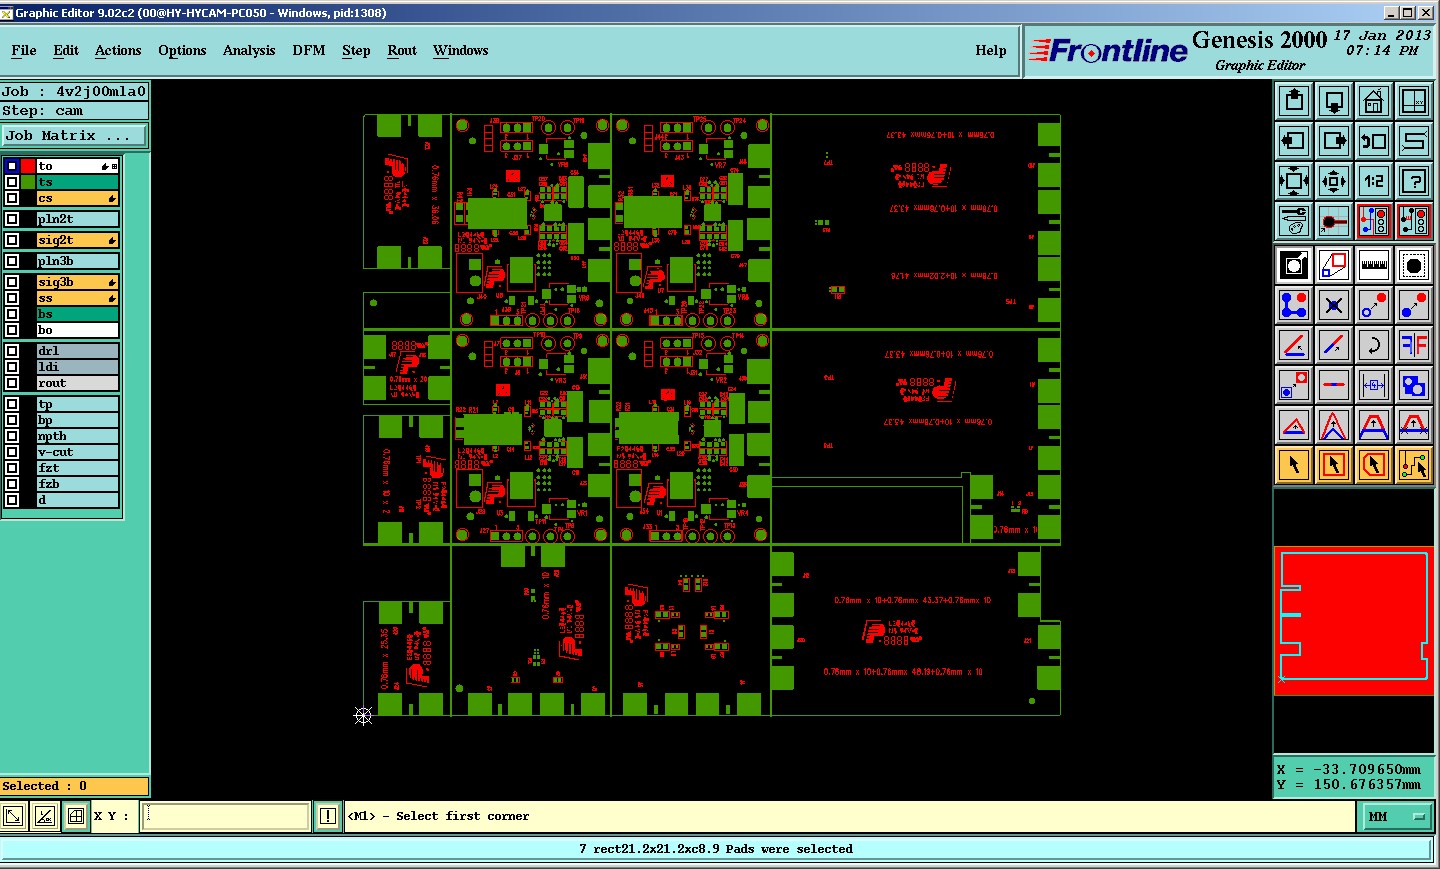1440x869 pixels.
Task: Click the red color swatch of 'to' layer
Action: 28,166
